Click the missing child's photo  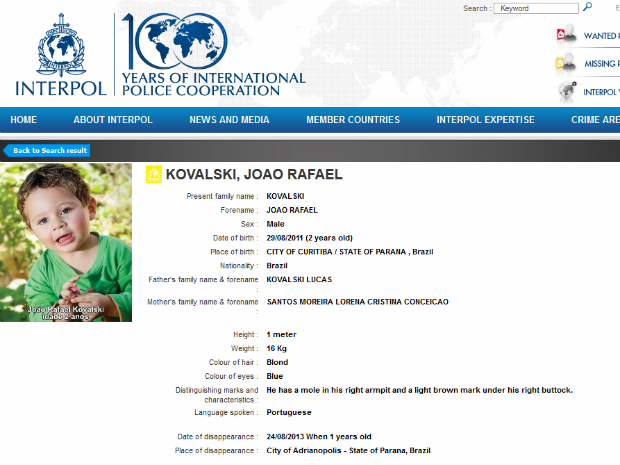pos(66,243)
